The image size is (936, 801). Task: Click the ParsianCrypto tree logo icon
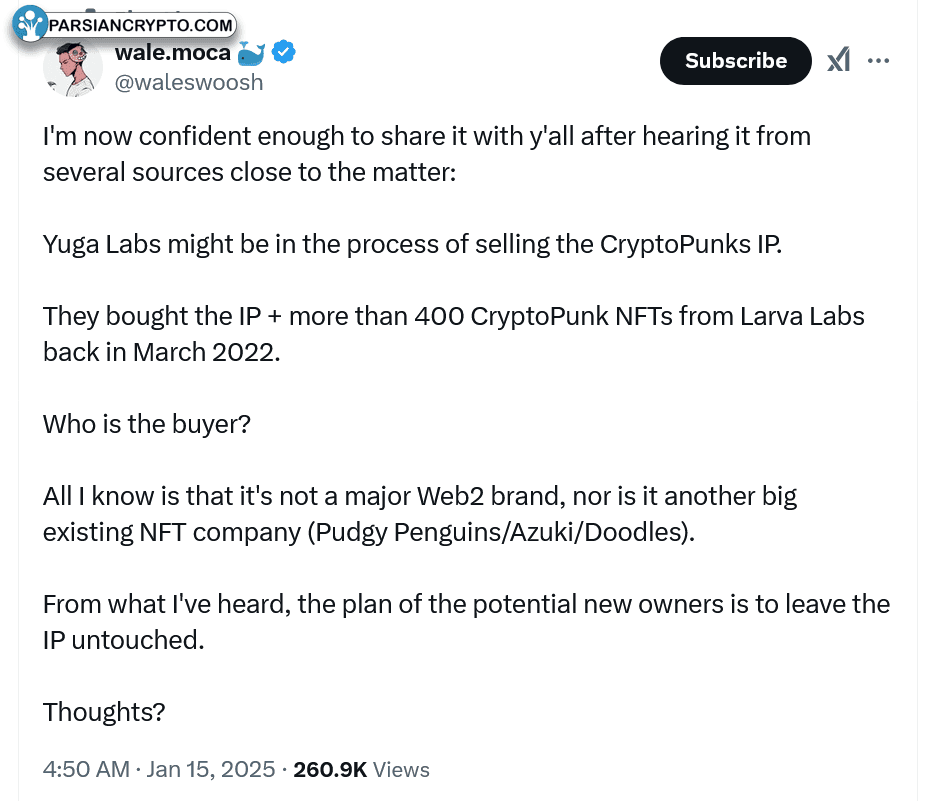pos(29,24)
